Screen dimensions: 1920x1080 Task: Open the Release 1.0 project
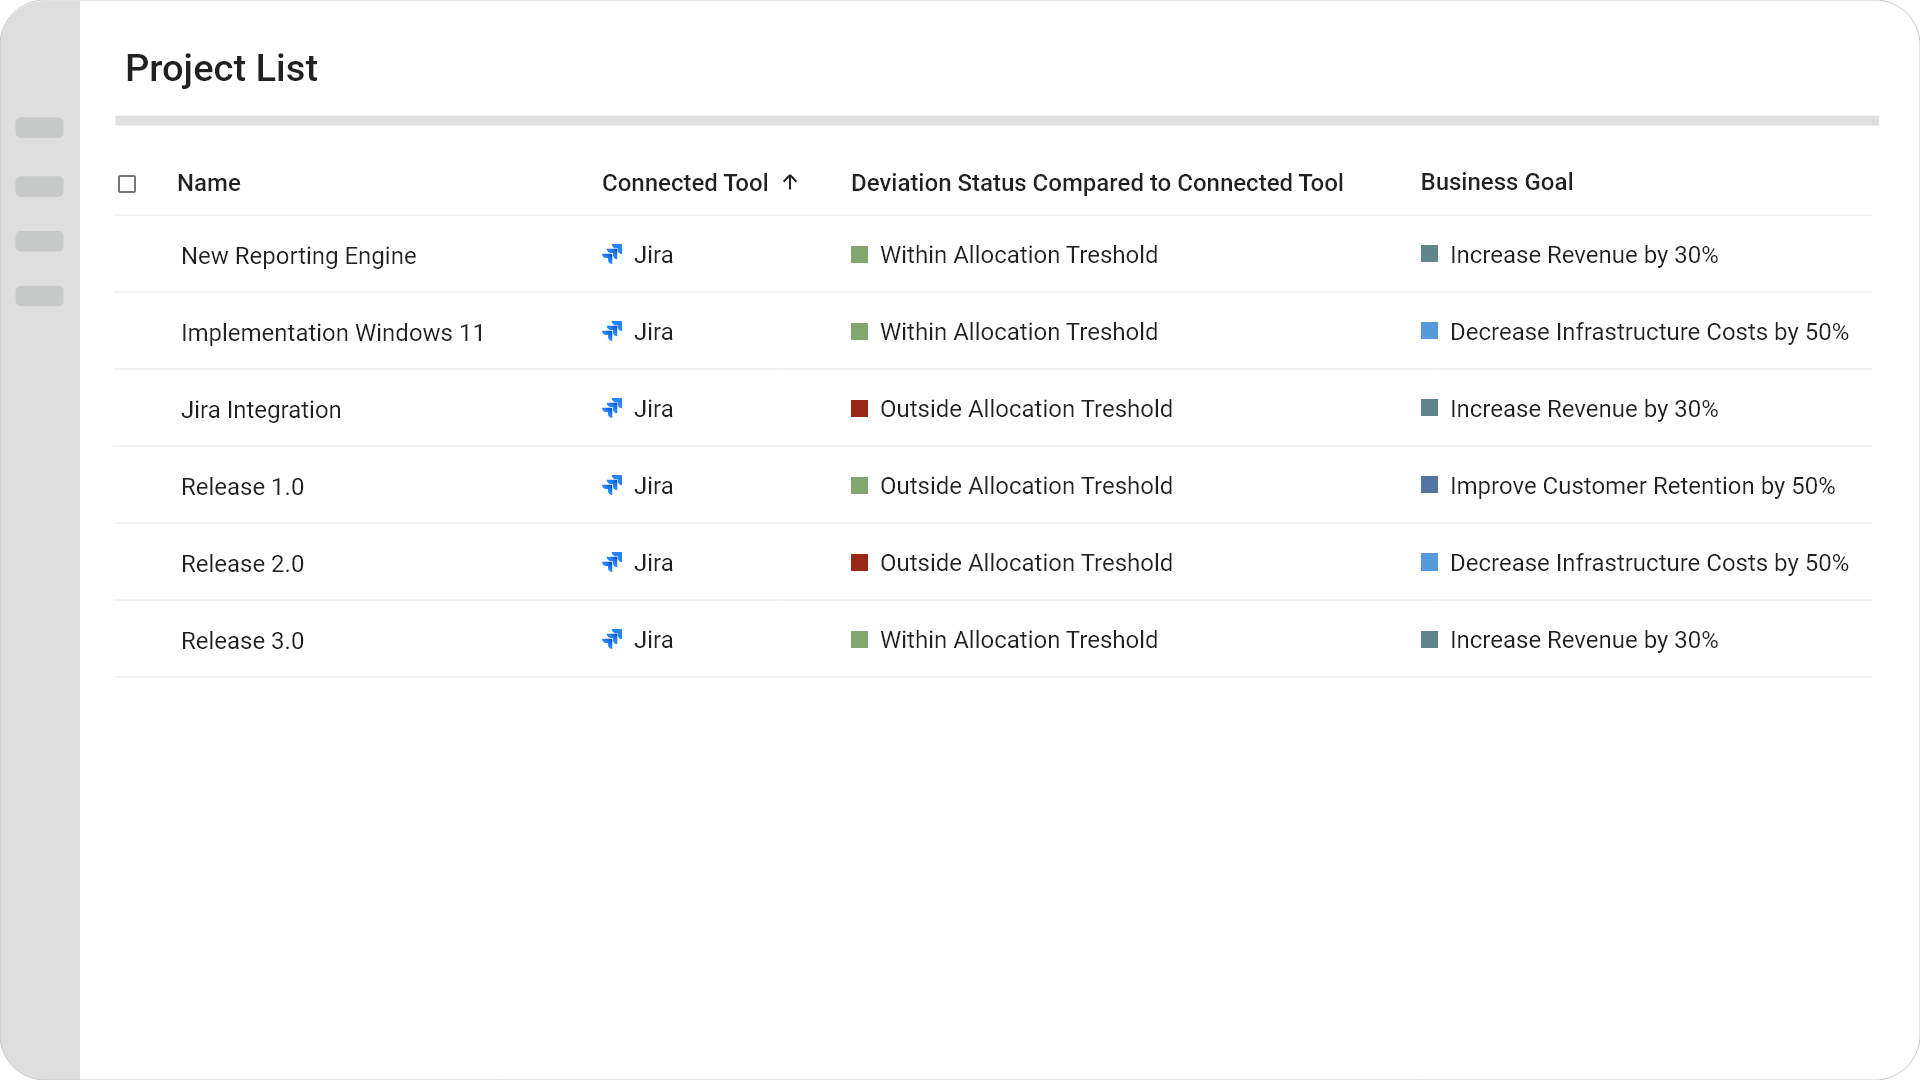(x=243, y=487)
